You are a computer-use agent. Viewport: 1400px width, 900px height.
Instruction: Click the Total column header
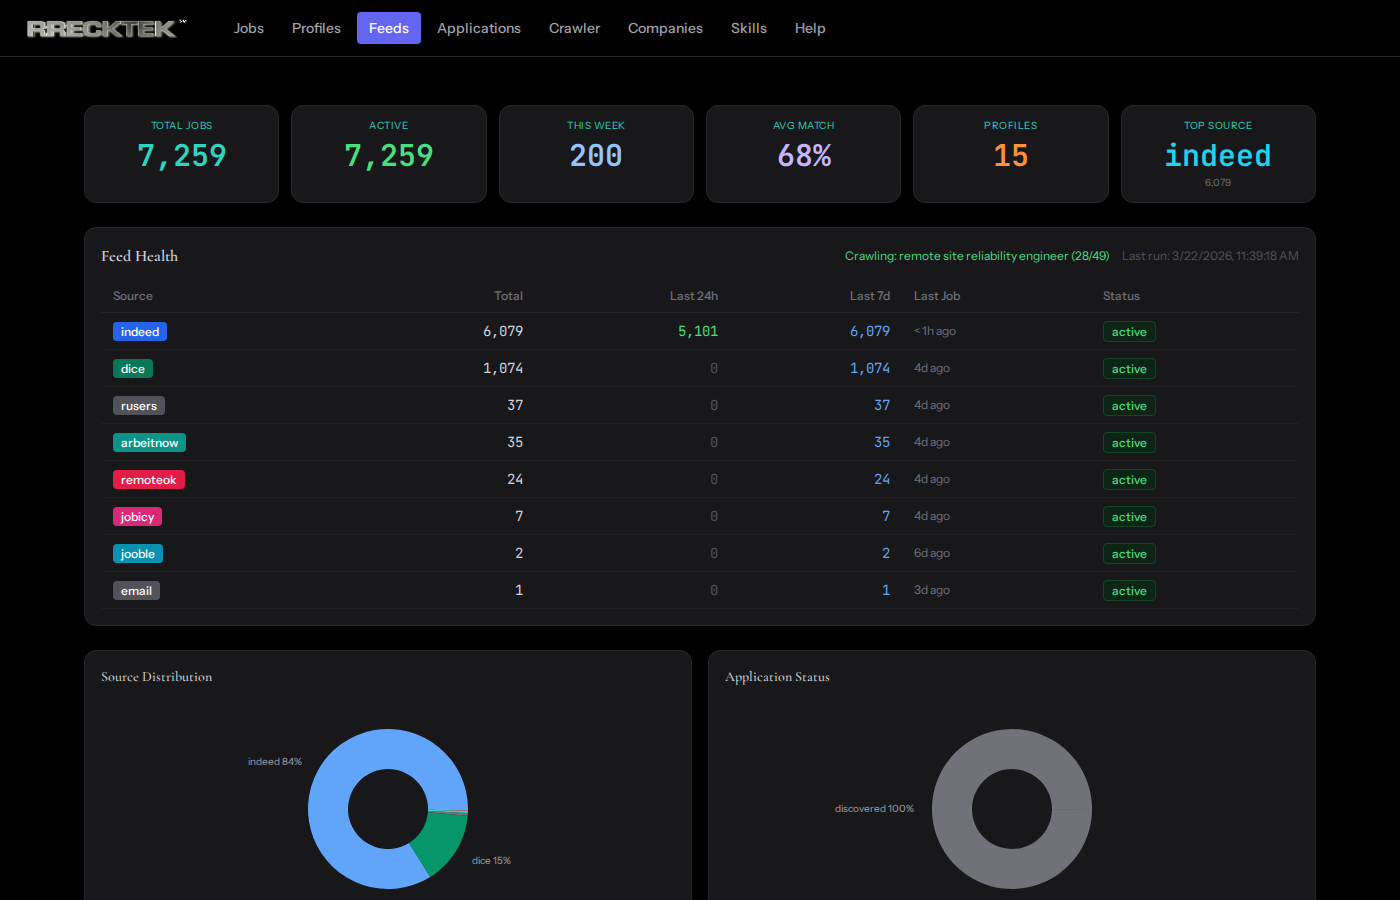[x=508, y=296]
